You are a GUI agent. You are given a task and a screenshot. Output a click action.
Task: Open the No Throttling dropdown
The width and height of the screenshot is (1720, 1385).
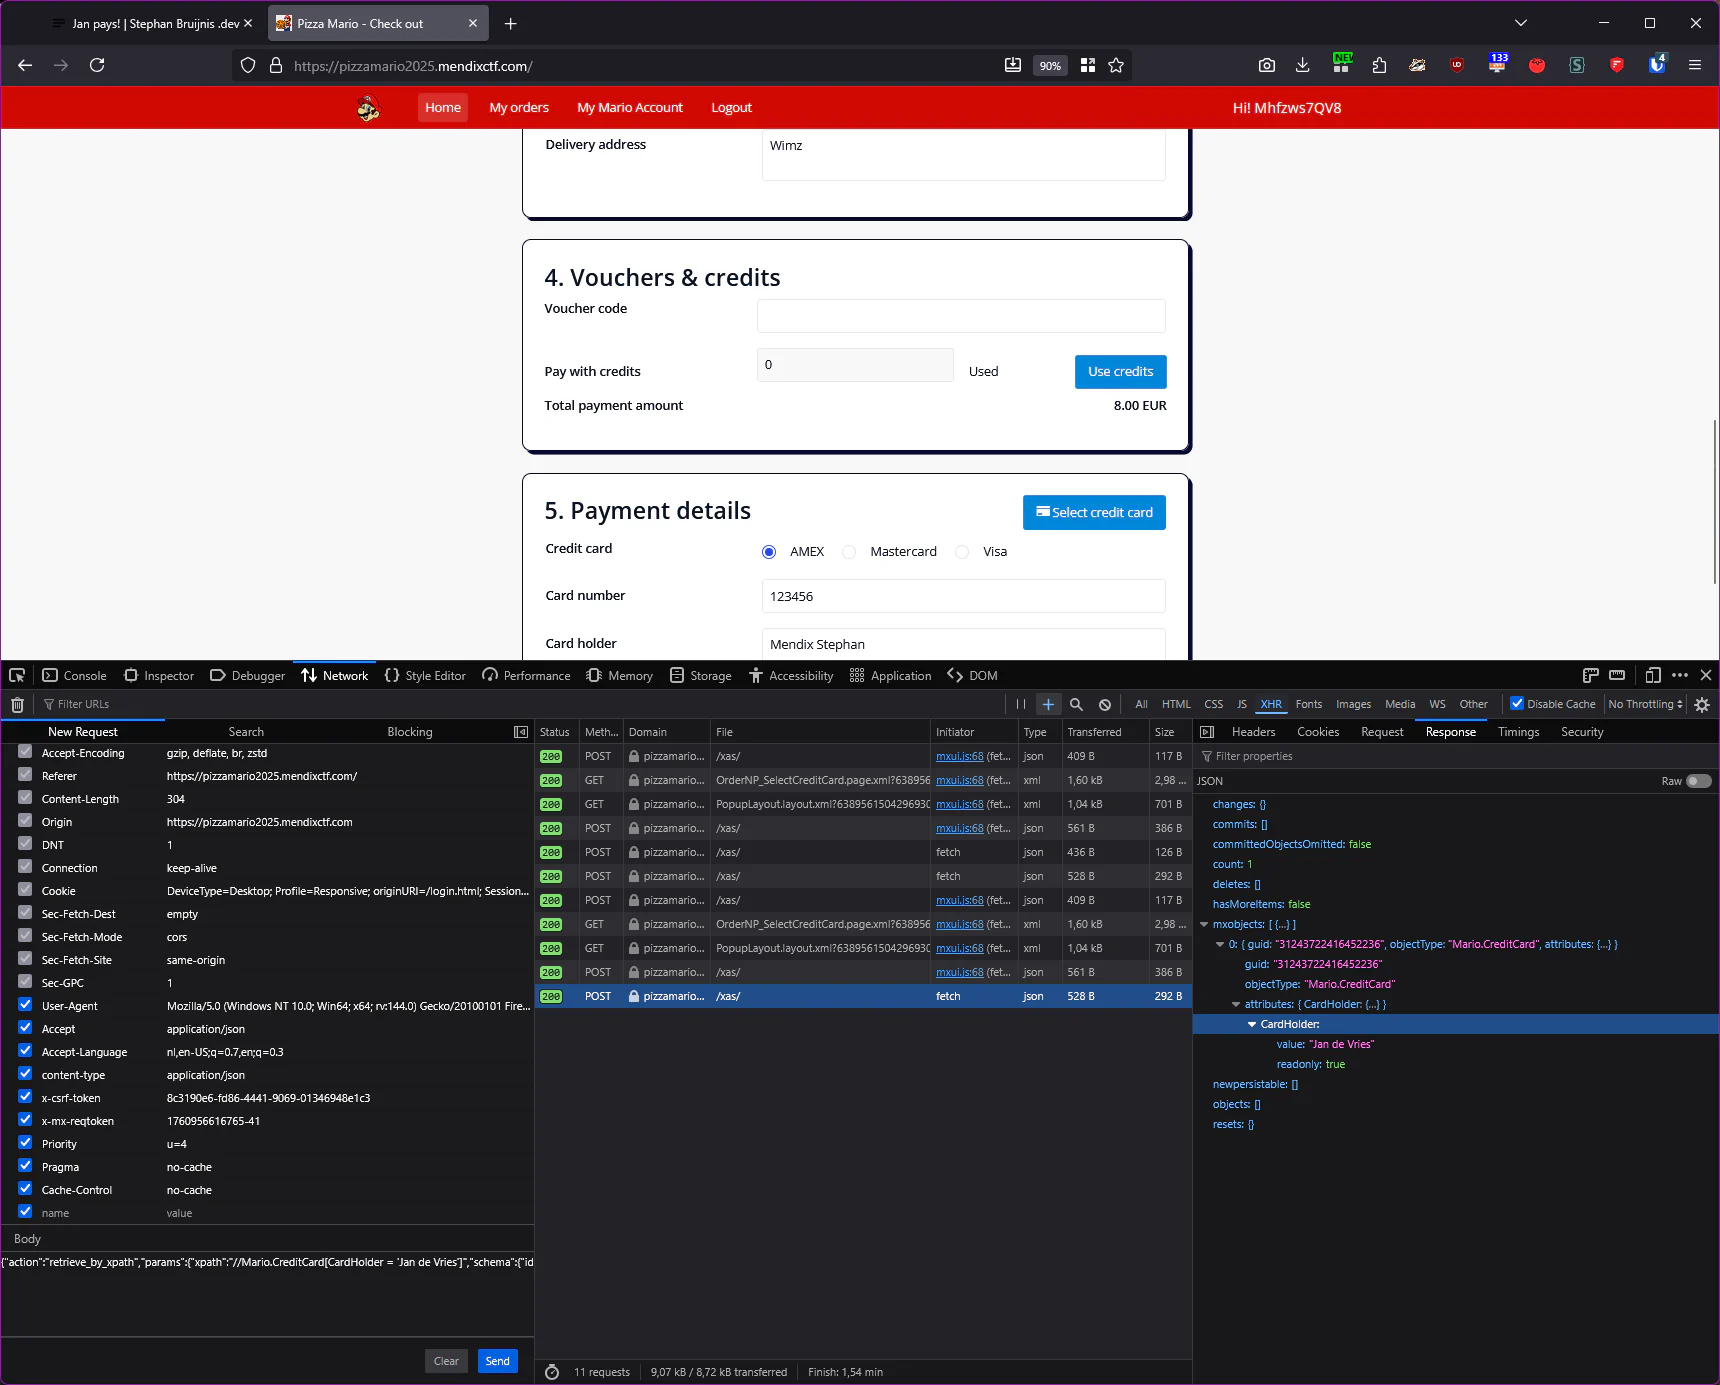pos(1643,704)
